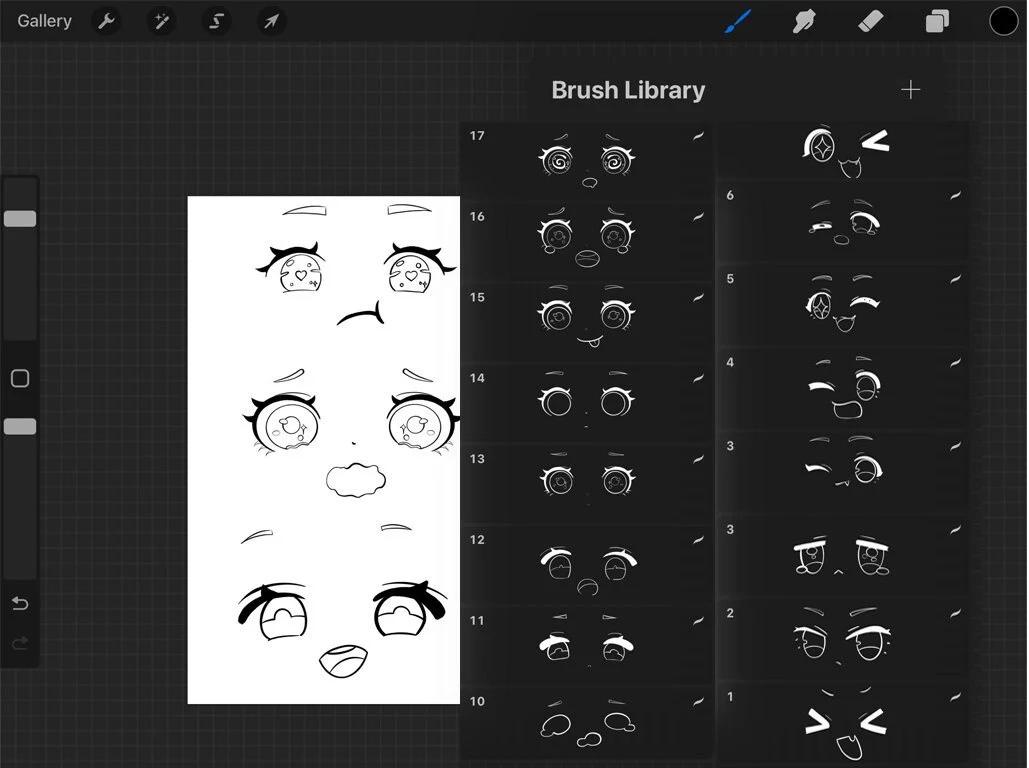Tap the stroke icon on brush 17
1029x768 pixels.
tap(698, 136)
